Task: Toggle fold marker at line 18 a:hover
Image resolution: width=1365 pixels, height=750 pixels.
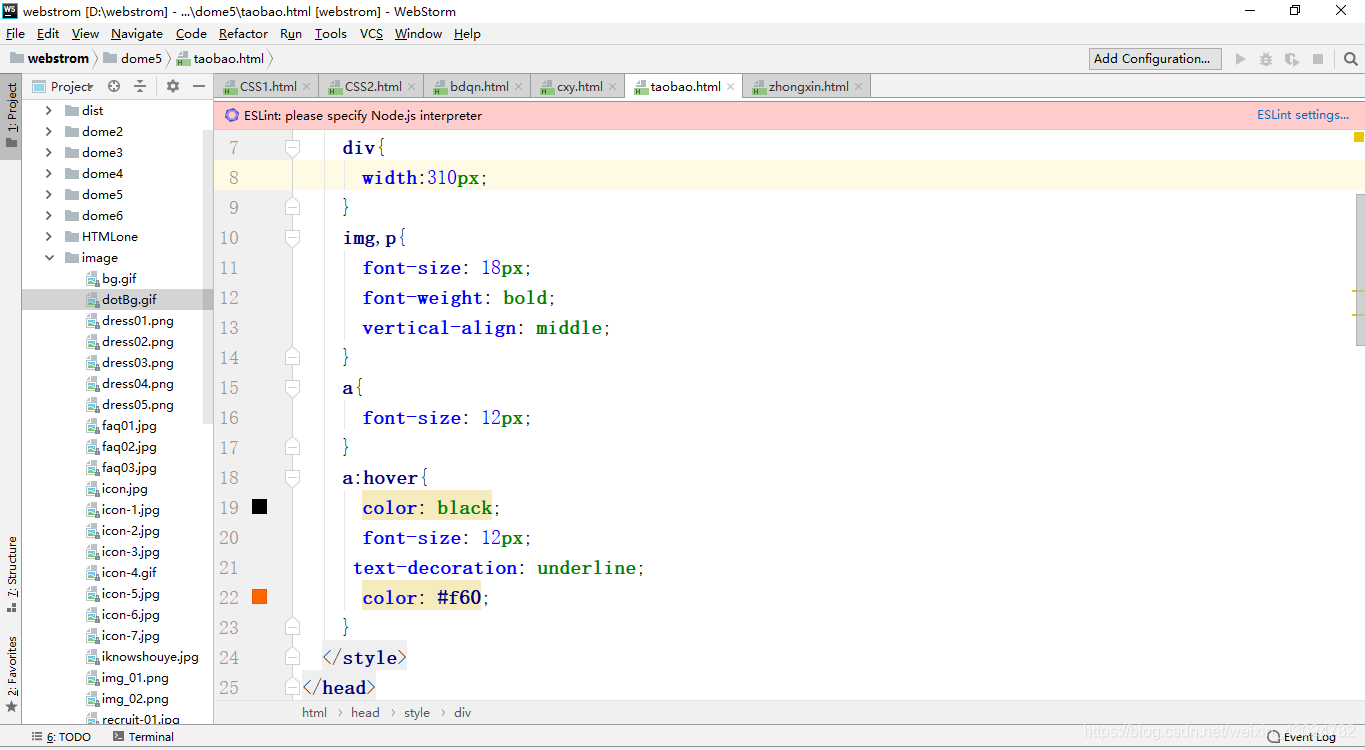Action: [292, 478]
